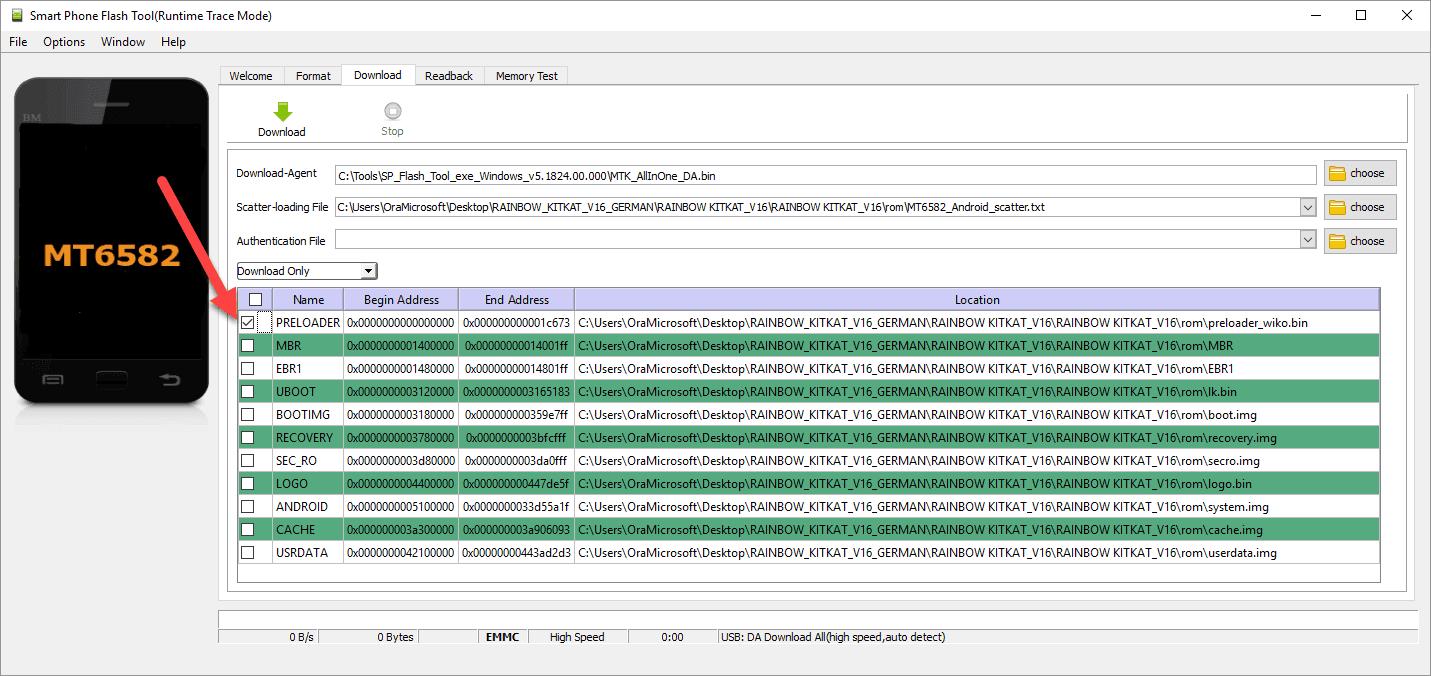
Task: Click the USB: DA Download All status text
Action: 833,637
